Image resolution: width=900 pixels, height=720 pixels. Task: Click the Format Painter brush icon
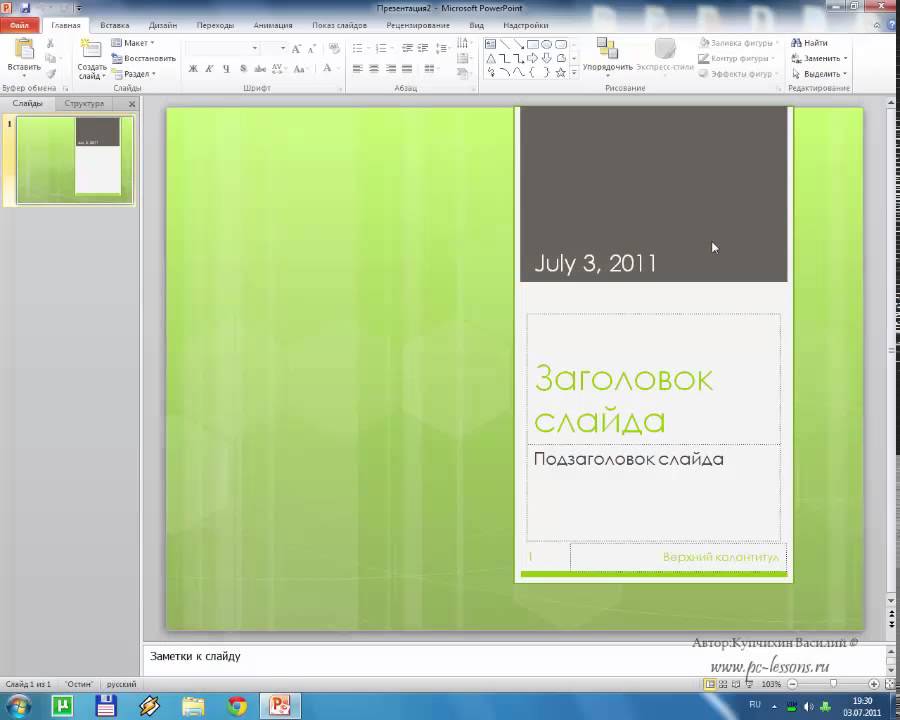(51, 74)
